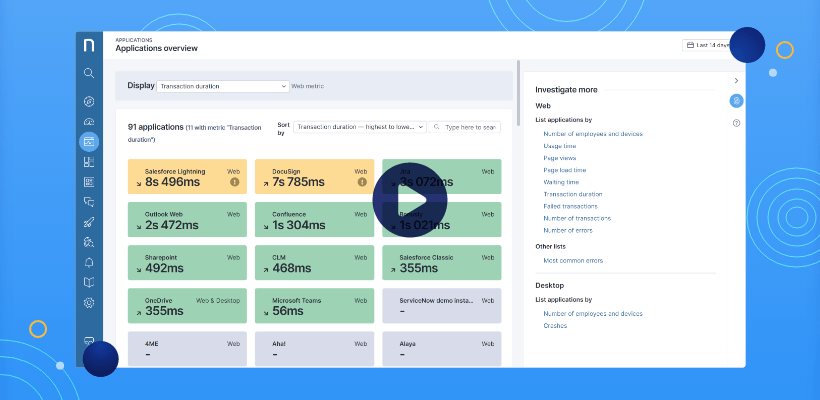
Task: Open the rocket icon in sidebar
Action: [x=89, y=222]
